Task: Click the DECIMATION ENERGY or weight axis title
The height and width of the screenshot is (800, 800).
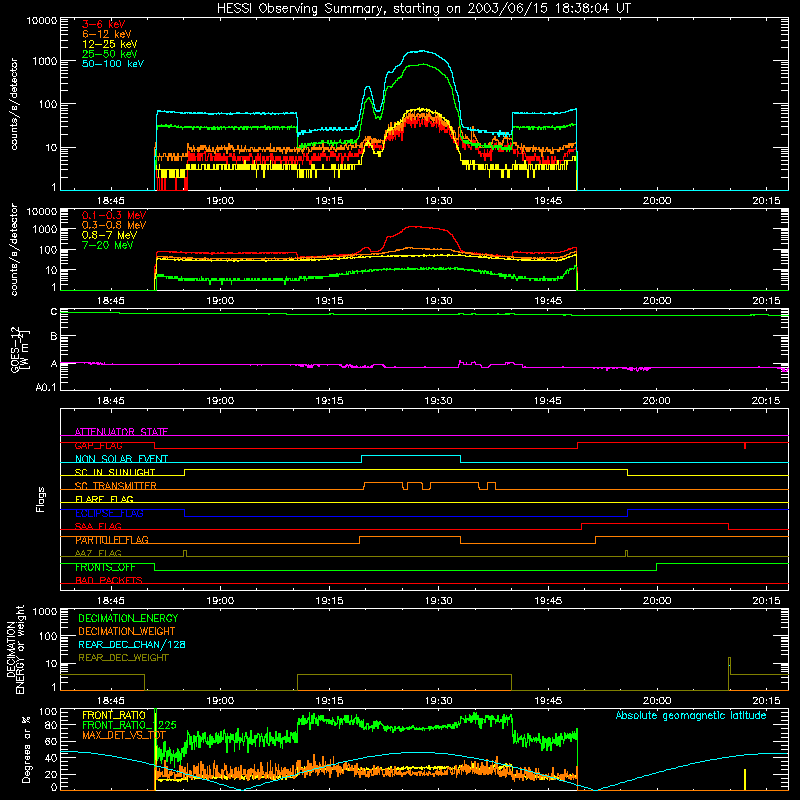Action: click(x=15, y=649)
